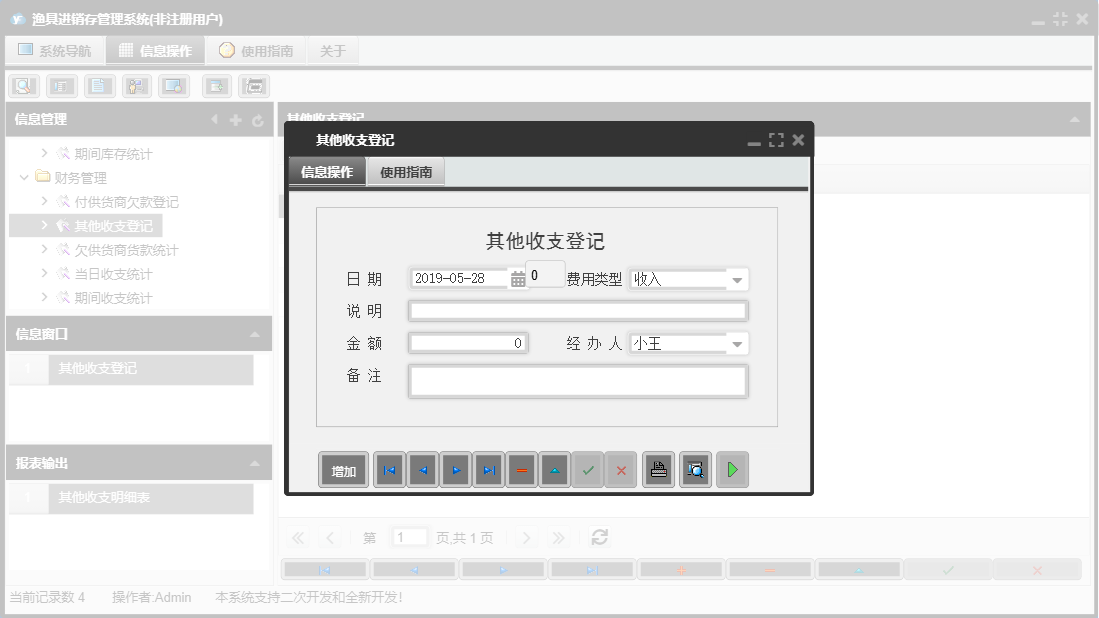
Task: Click the refresh icon in the pagination bar
Action: 598,537
